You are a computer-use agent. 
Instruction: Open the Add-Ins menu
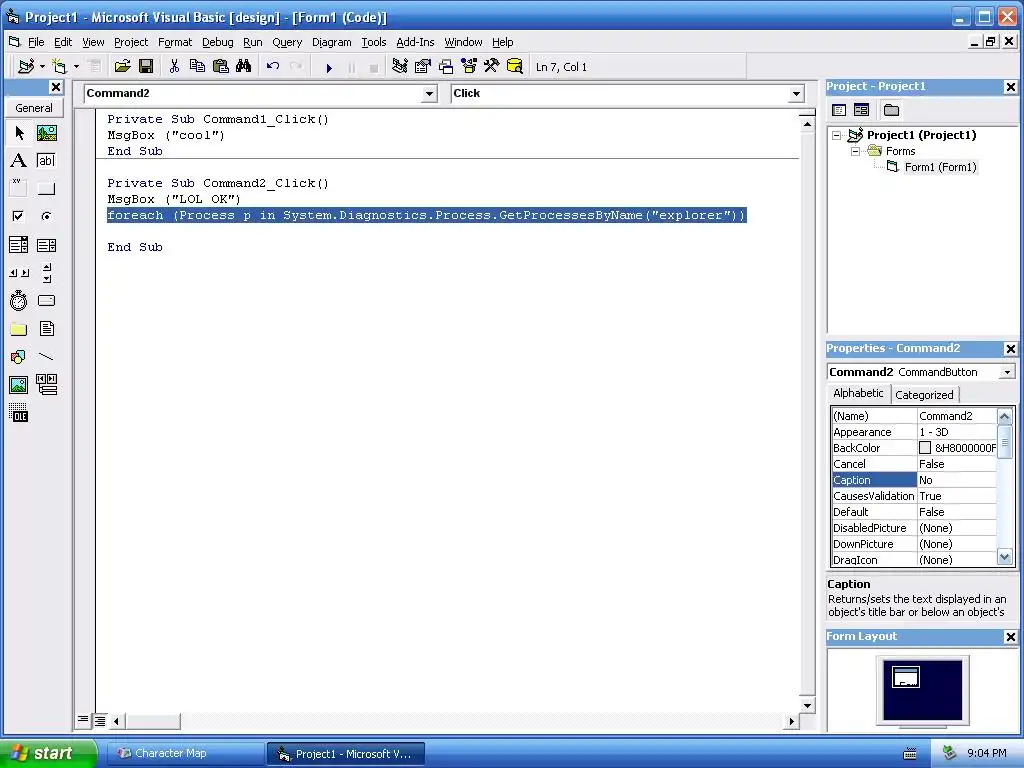pos(415,42)
